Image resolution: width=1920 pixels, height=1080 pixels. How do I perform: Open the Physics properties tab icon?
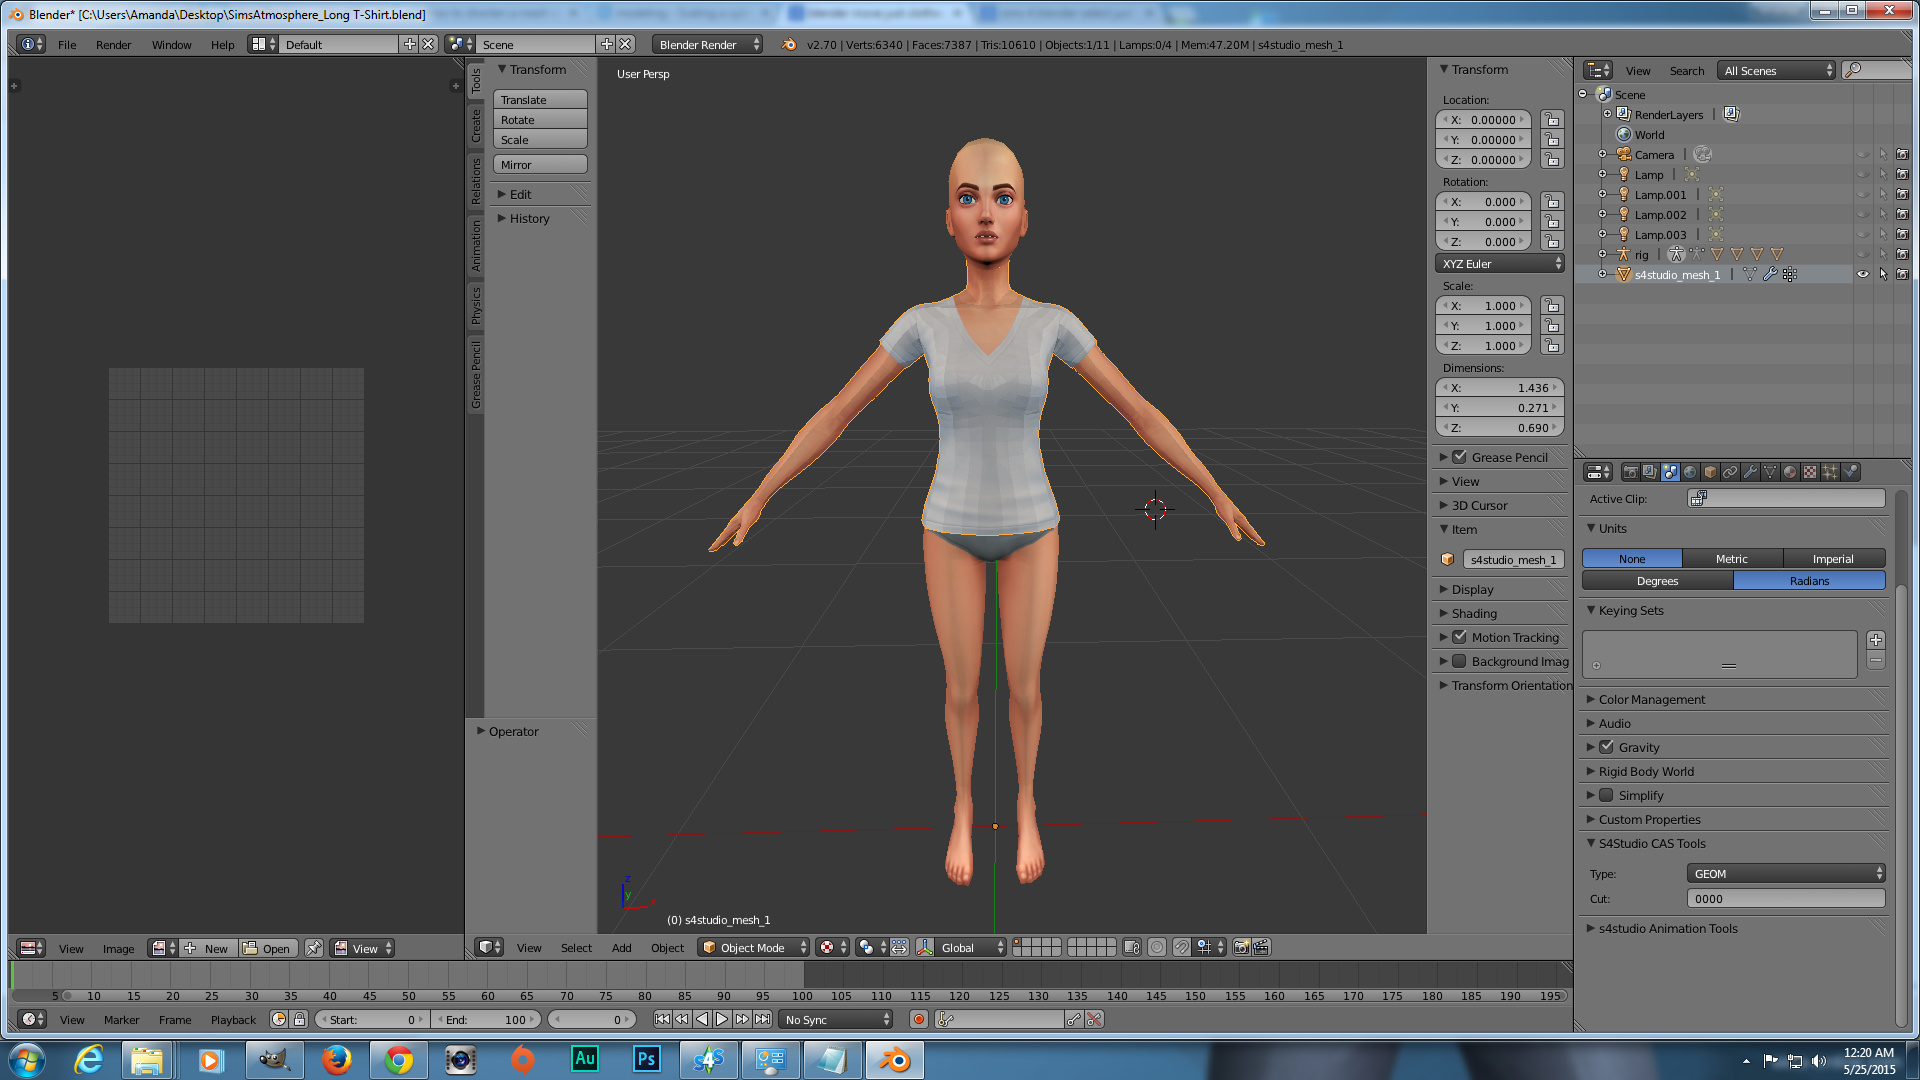(x=1850, y=472)
